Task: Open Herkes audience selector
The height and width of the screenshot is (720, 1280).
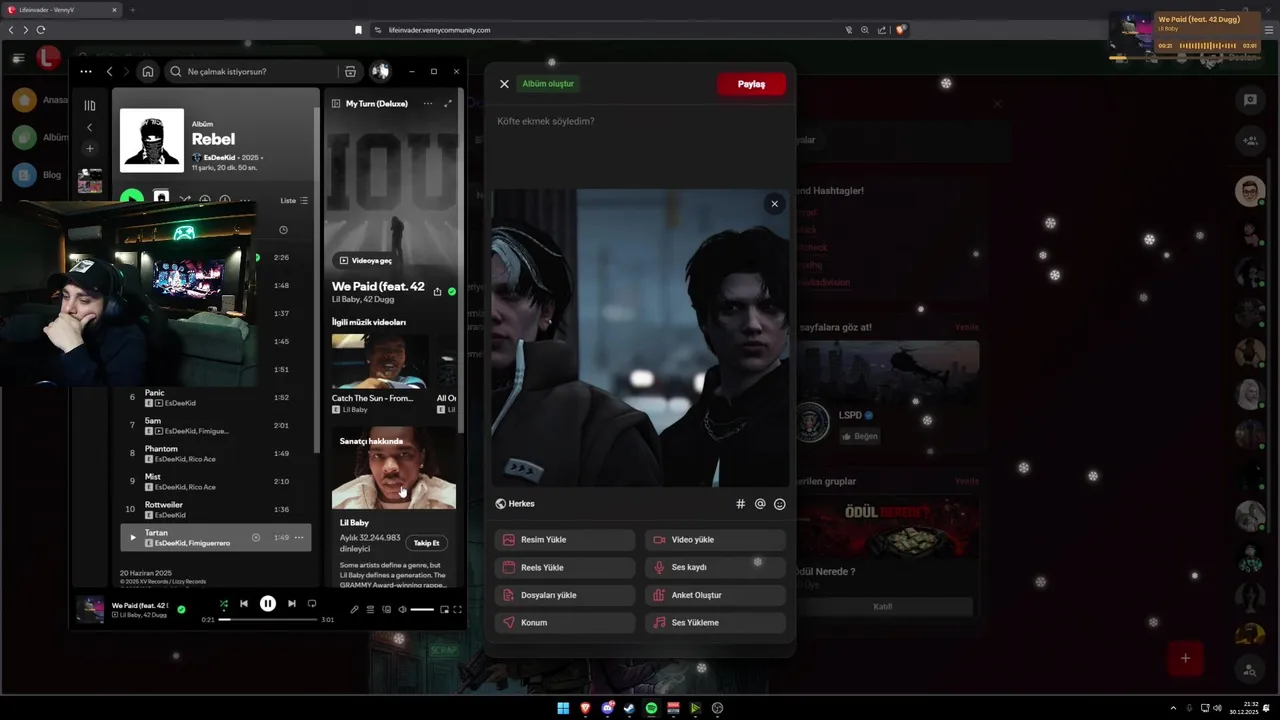Action: [x=515, y=504]
